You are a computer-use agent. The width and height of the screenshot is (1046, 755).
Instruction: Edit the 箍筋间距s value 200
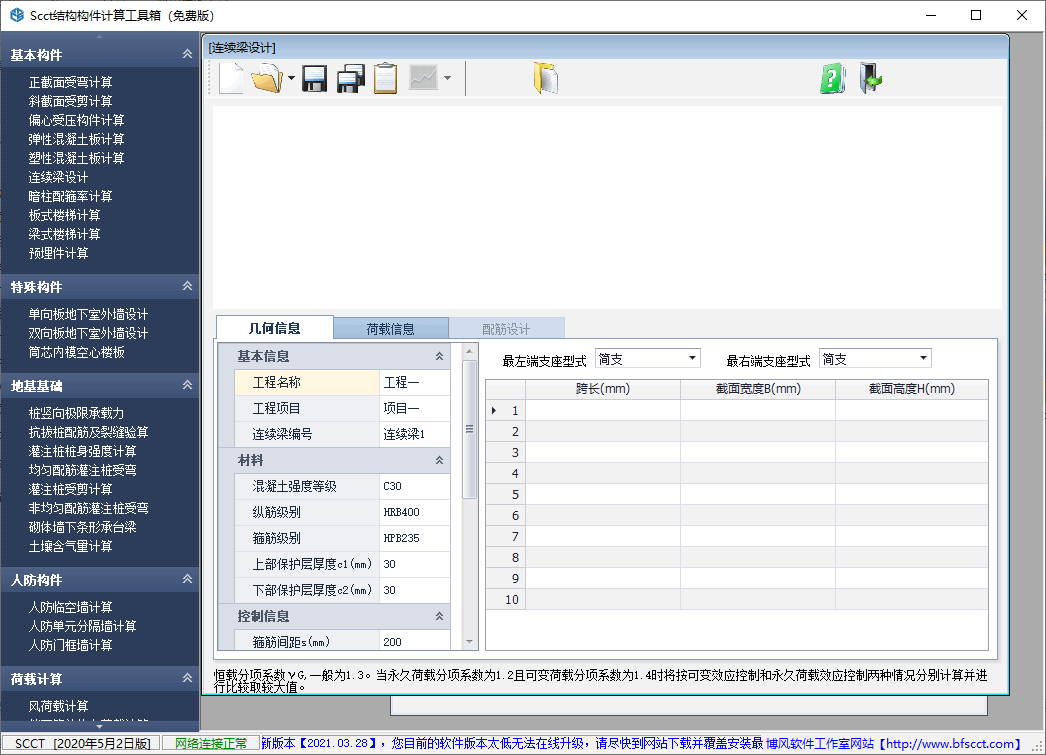(414, 642)
